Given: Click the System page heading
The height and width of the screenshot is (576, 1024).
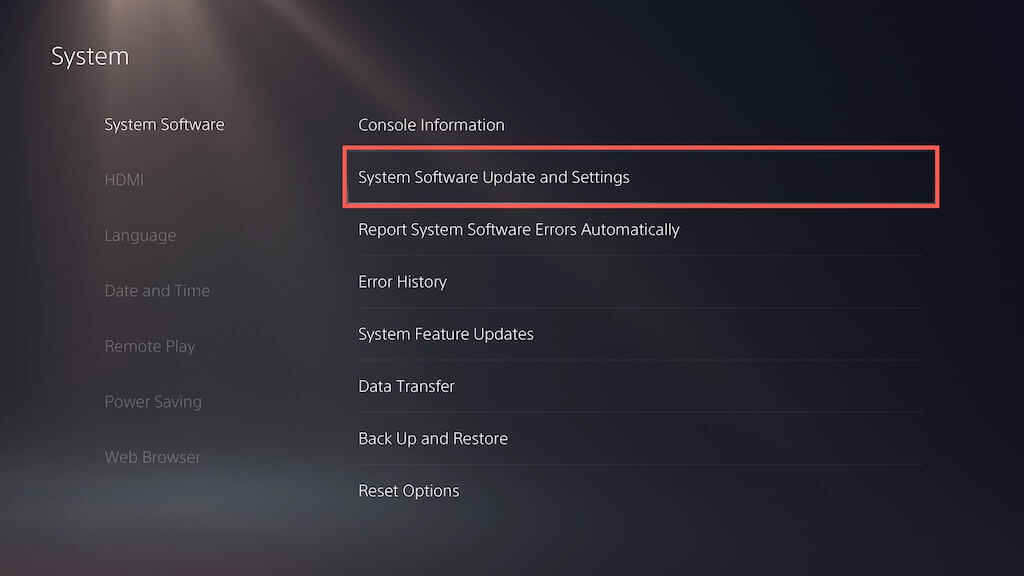Looking at the screenshot, I should [90, 56].
